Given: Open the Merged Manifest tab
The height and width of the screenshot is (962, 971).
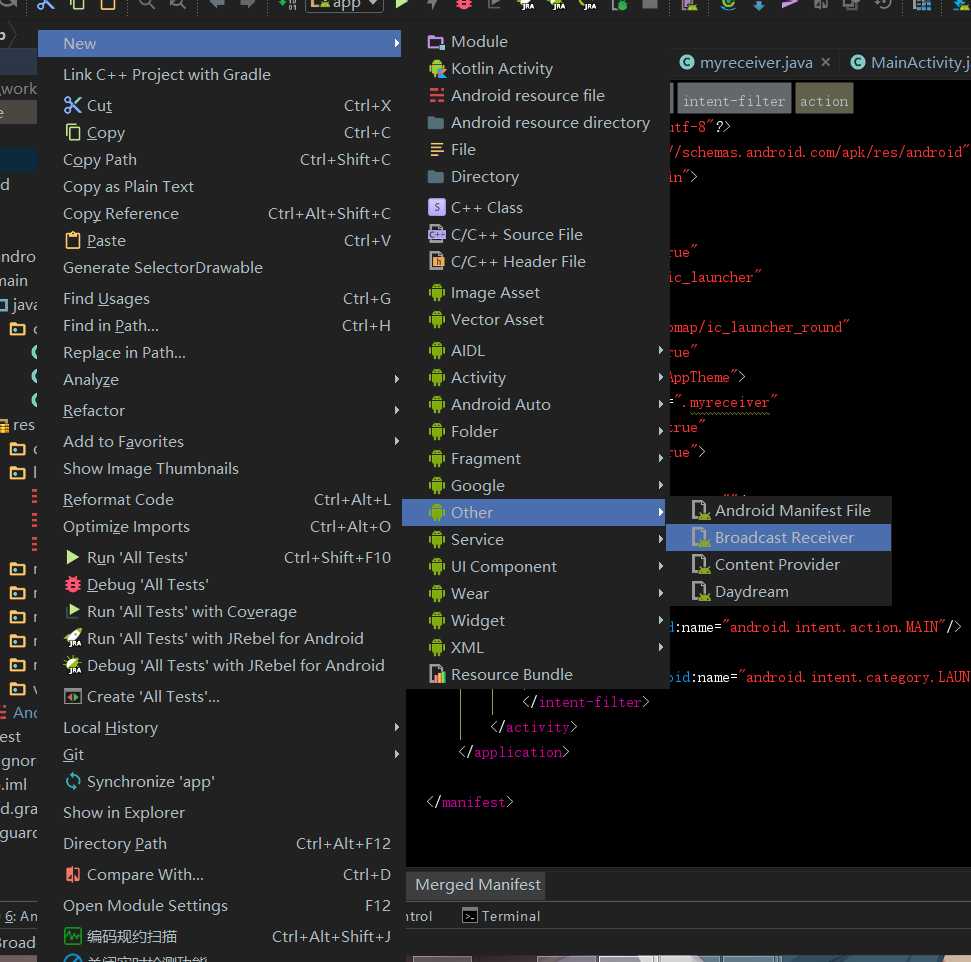Looking at the screenshot, I should tap(477, 885).
